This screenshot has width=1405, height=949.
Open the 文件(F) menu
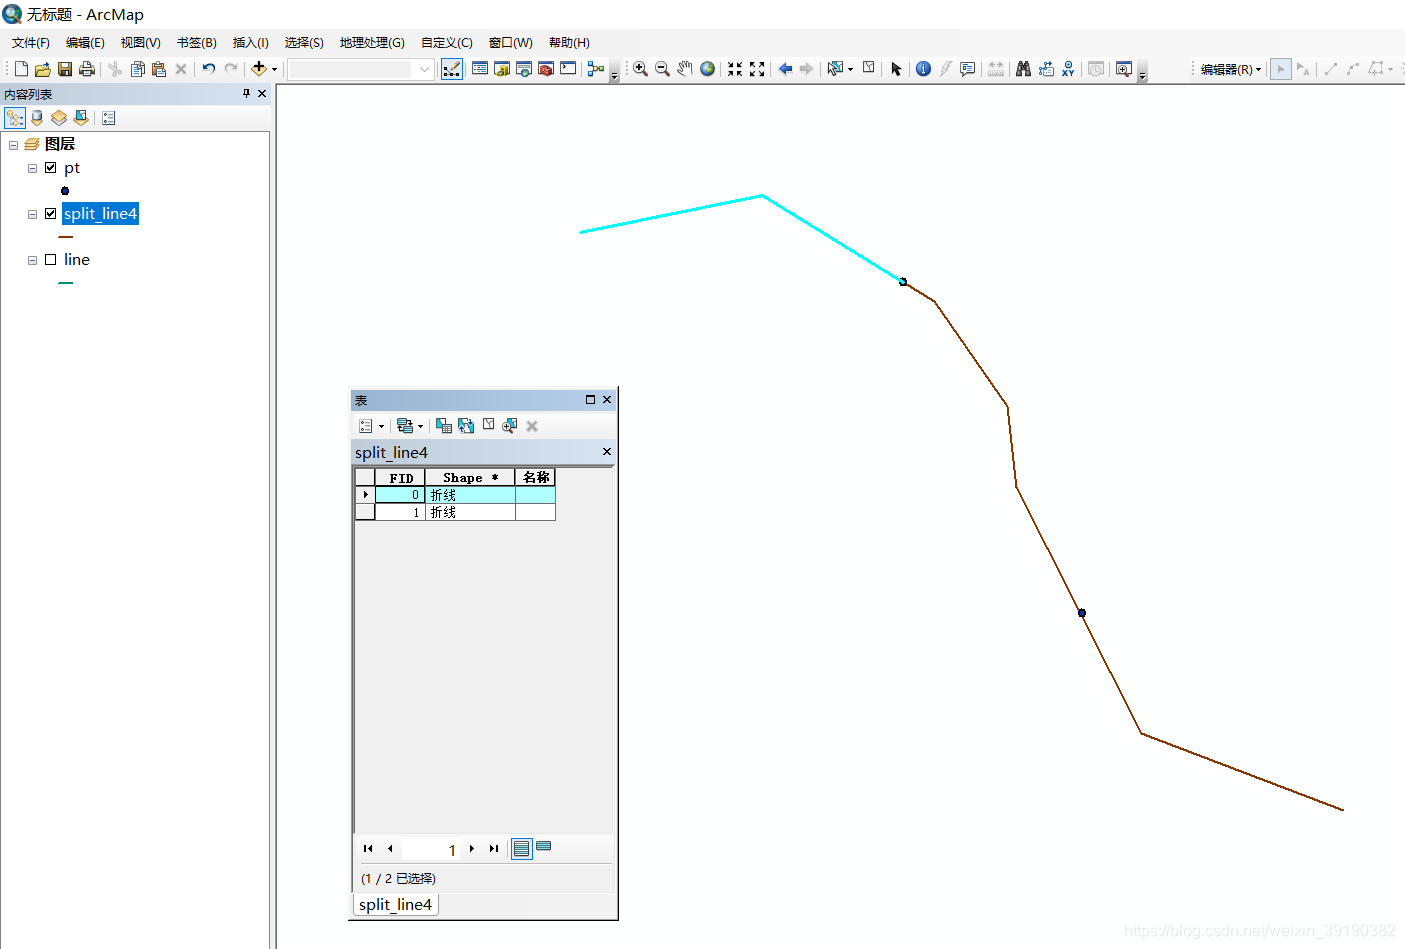(x=31, y=43)
